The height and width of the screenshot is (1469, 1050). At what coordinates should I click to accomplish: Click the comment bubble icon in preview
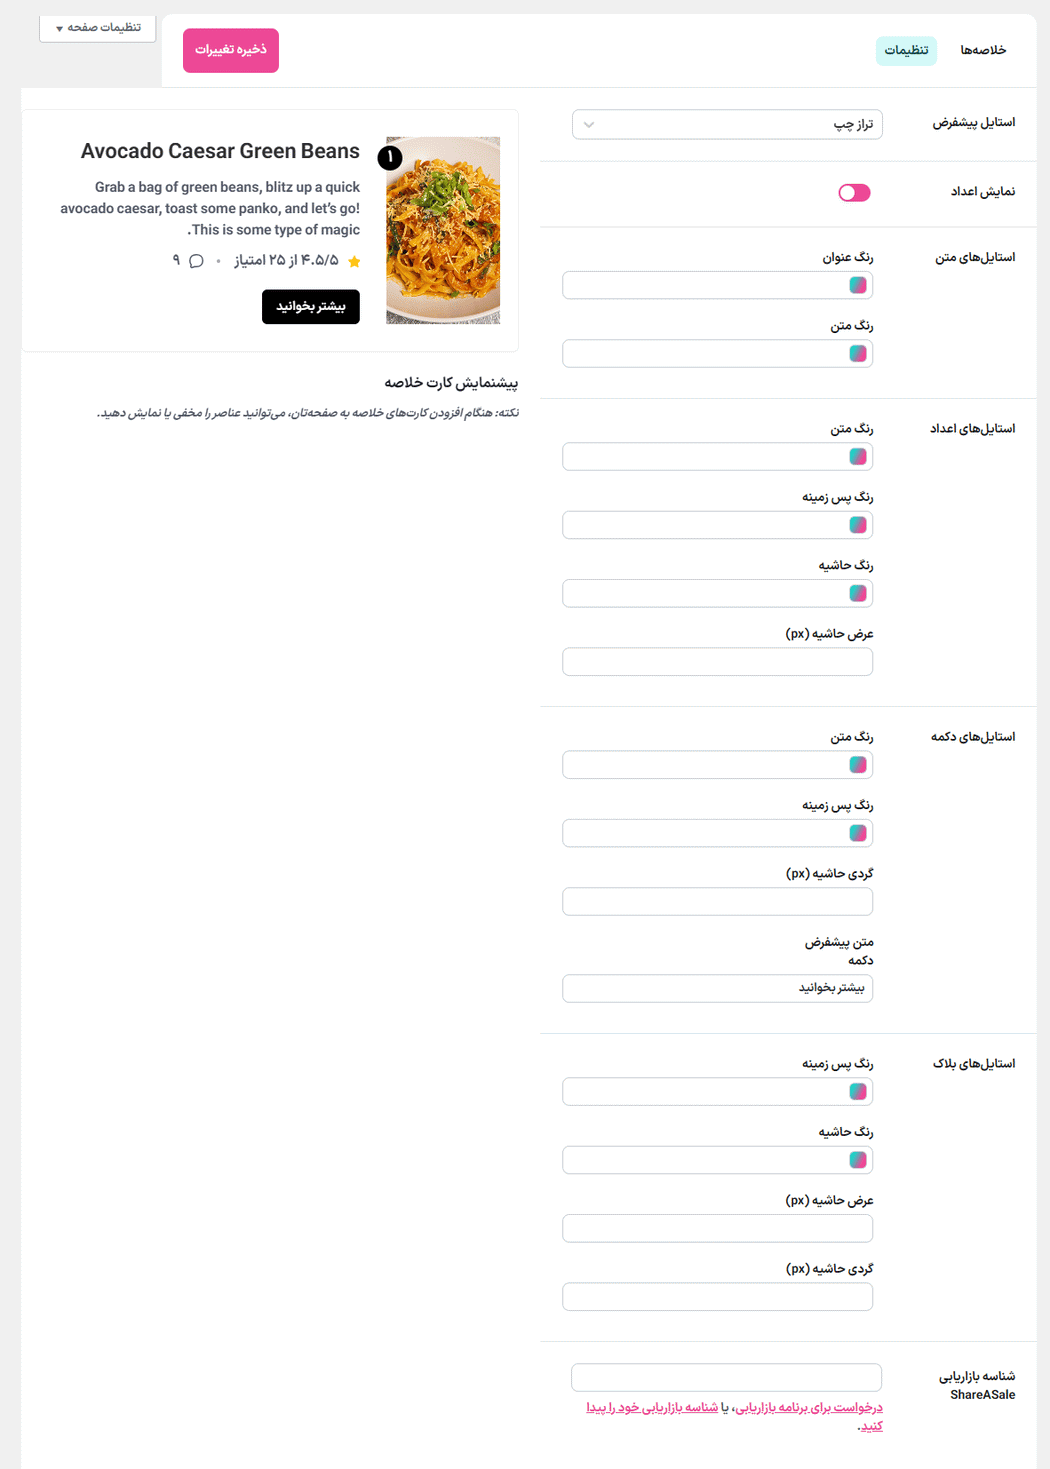196,261
